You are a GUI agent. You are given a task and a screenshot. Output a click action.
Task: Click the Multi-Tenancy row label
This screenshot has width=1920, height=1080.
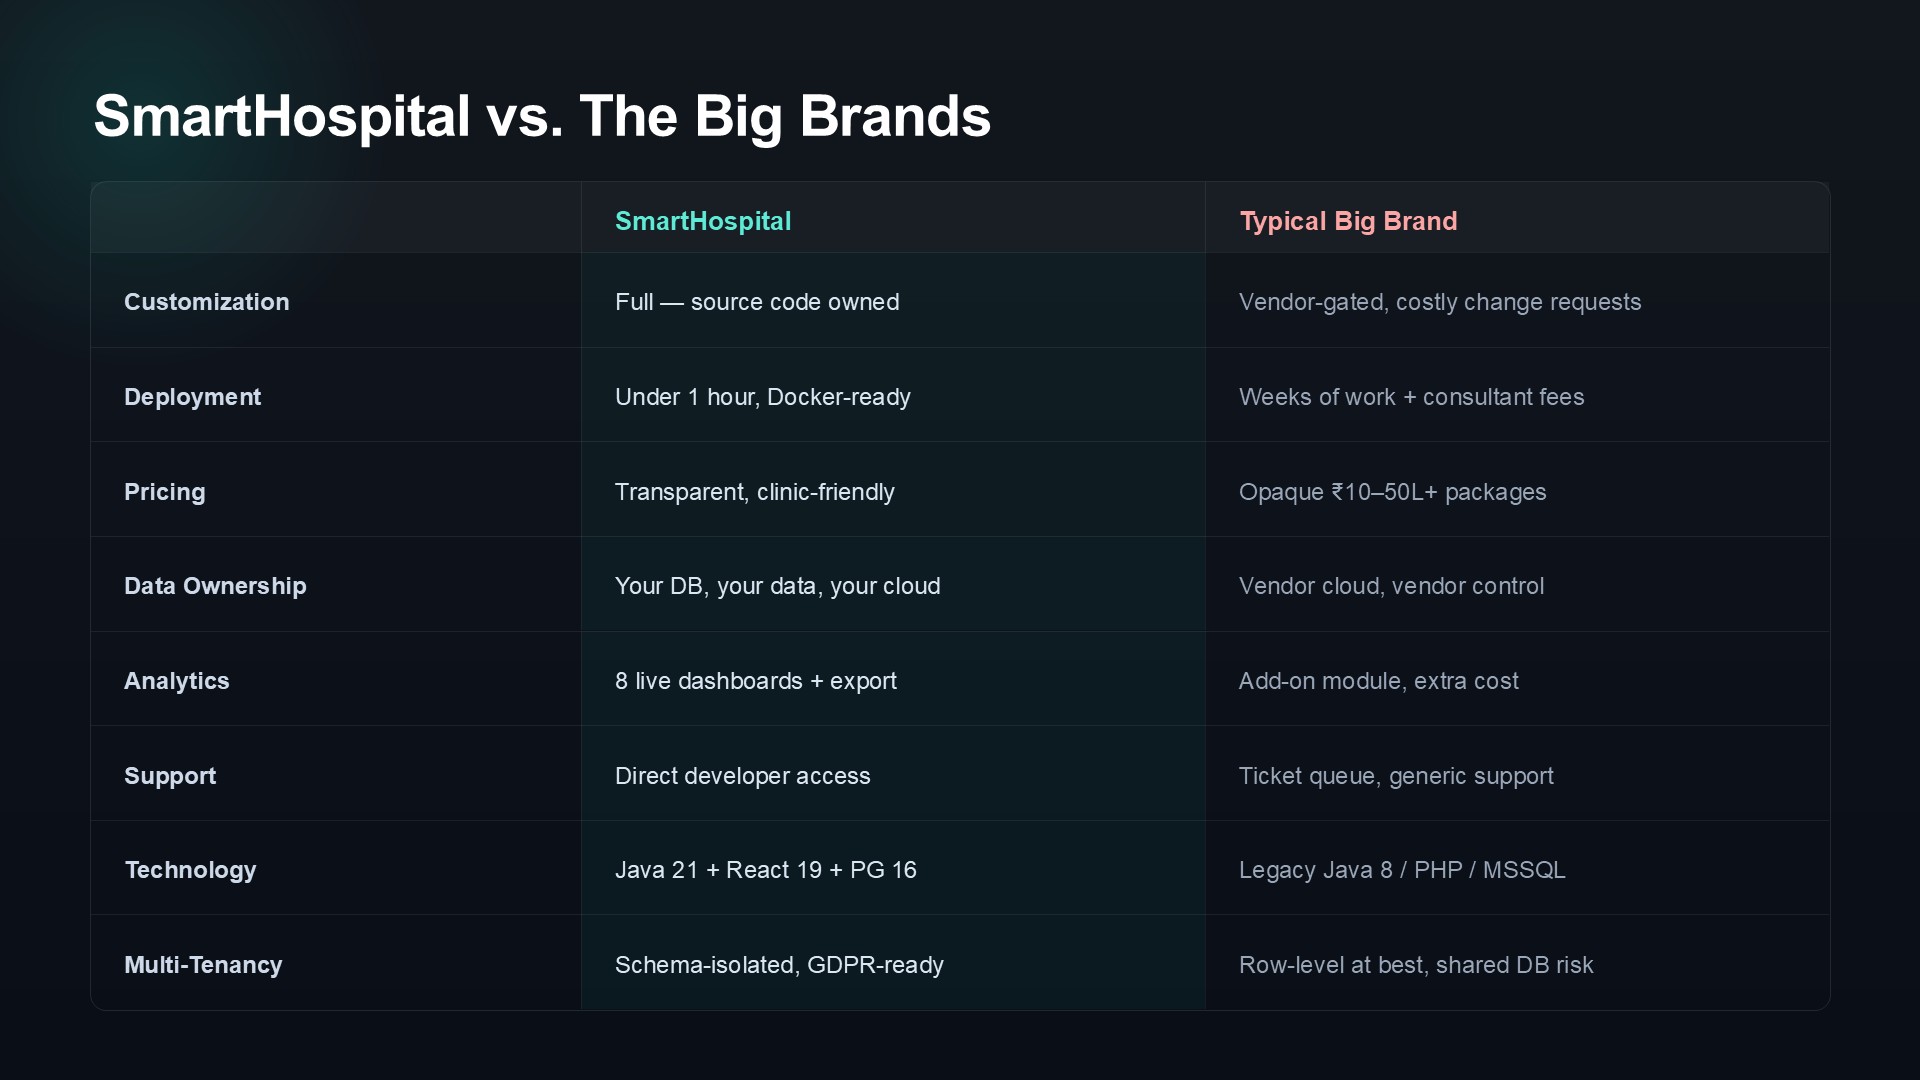pos(203,965)
